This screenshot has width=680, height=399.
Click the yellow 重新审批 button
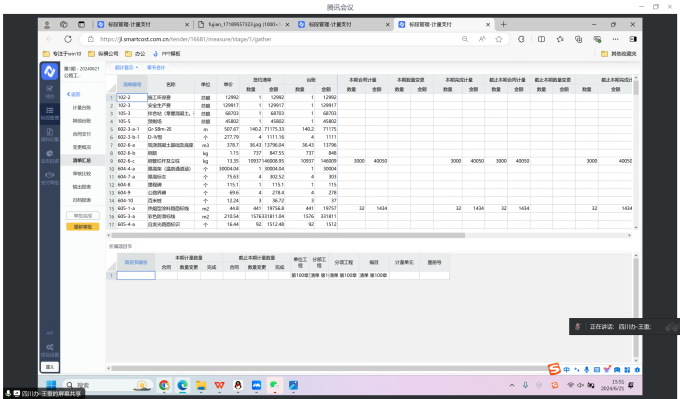[x=82, y=227]
